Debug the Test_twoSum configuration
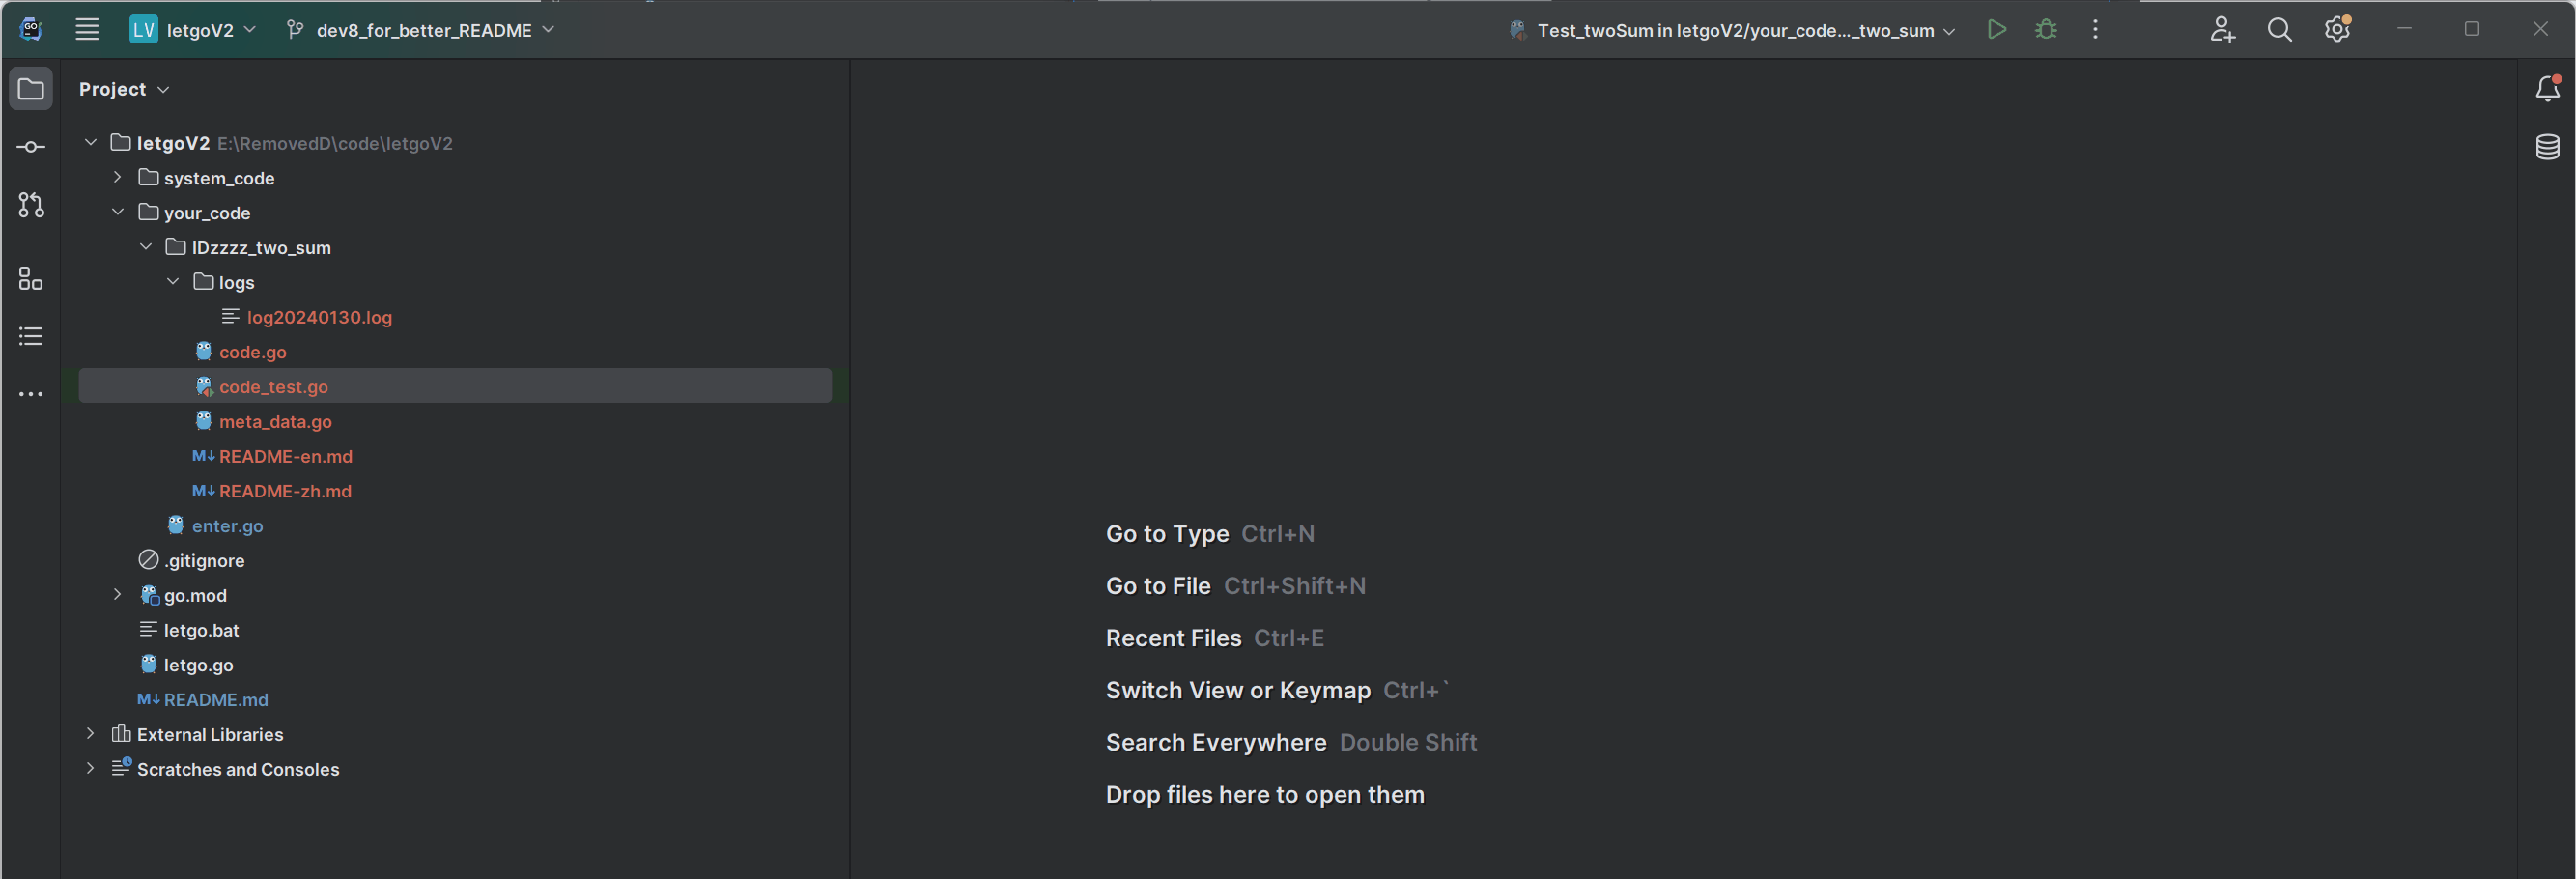 [2045, 30]
